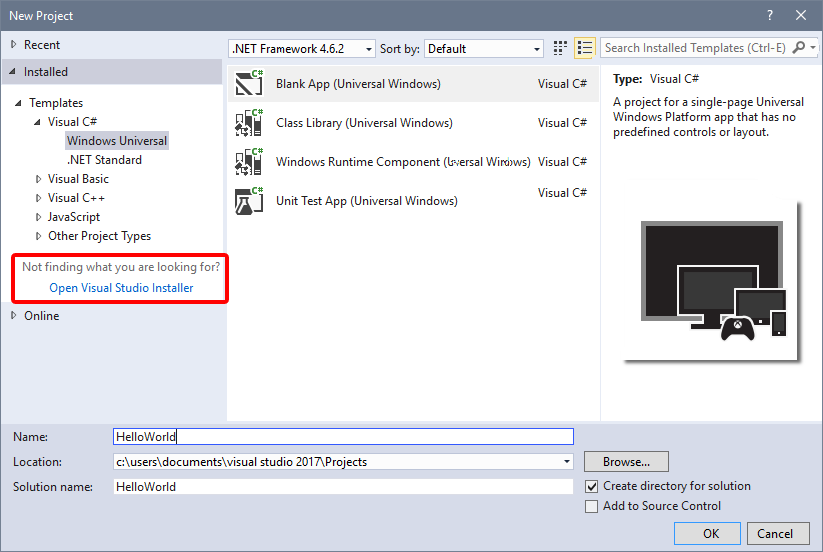Click the Installed label

(x=46, y=71)
